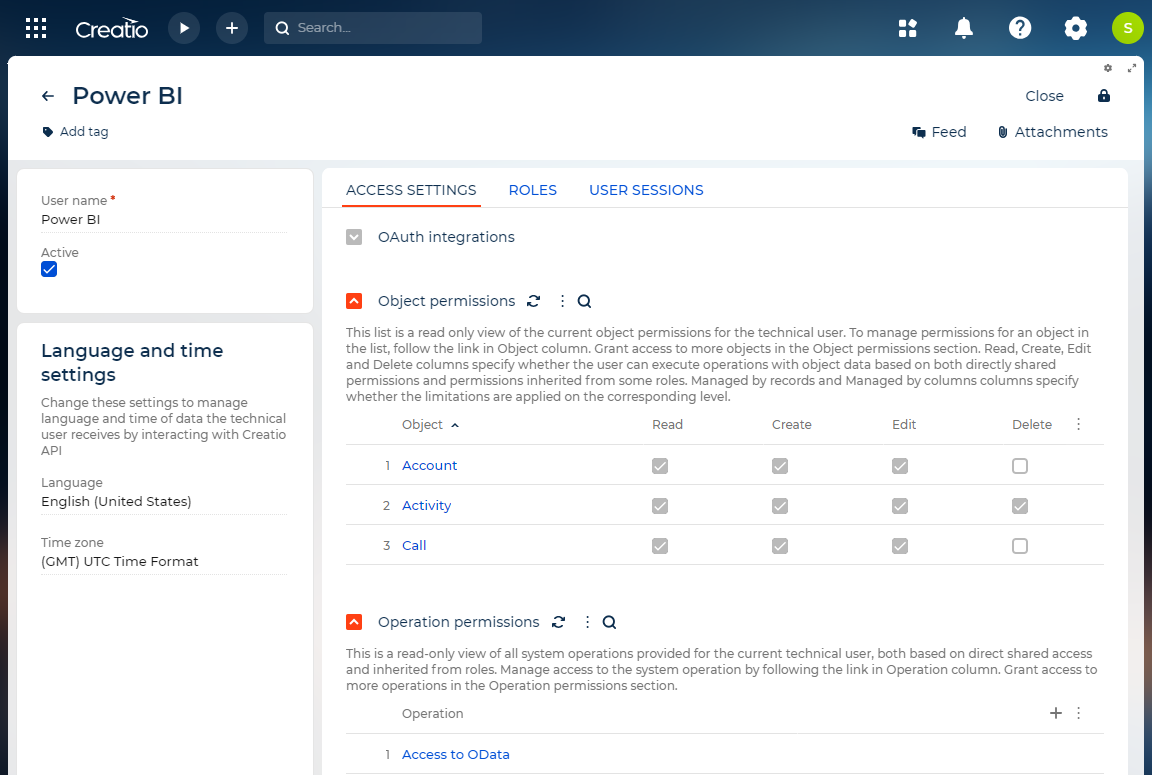Search within Operation permissions
The height and width of the screenshot is (775, 1152).
[x=609, y=622]
